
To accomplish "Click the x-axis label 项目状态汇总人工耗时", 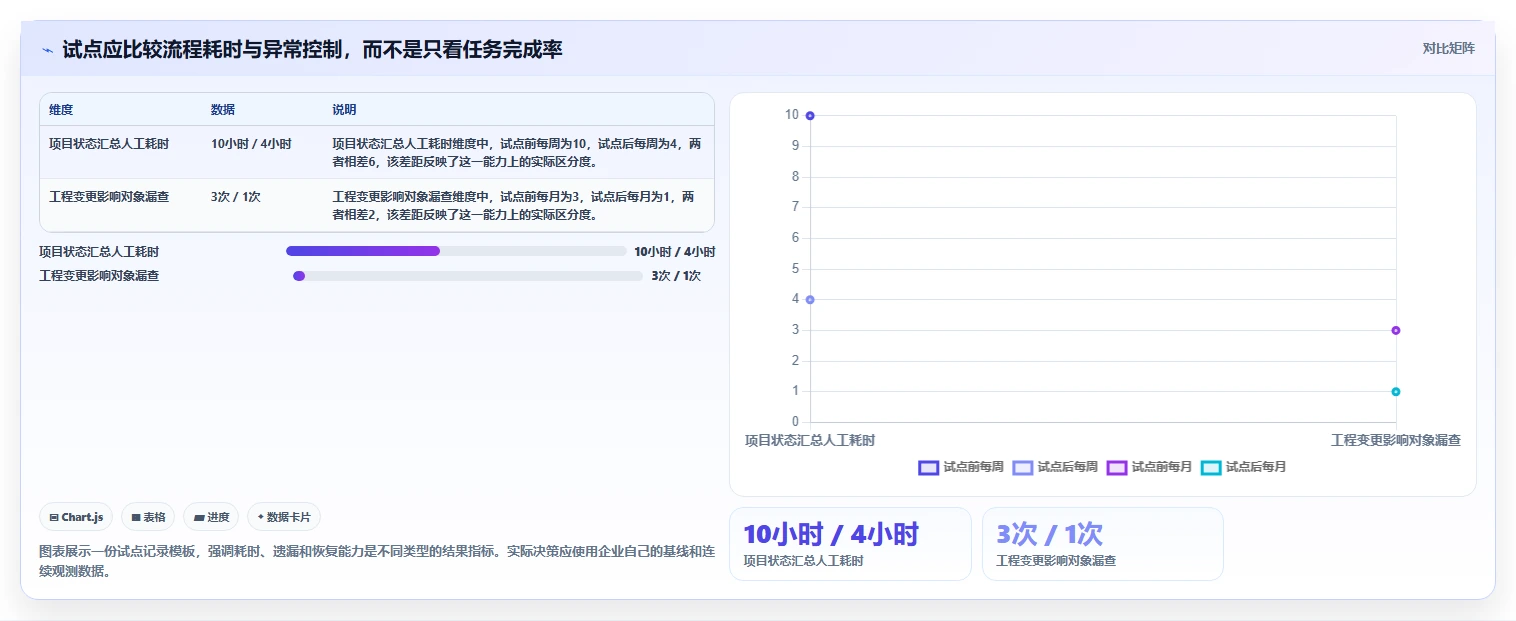I will coord(810,440).
